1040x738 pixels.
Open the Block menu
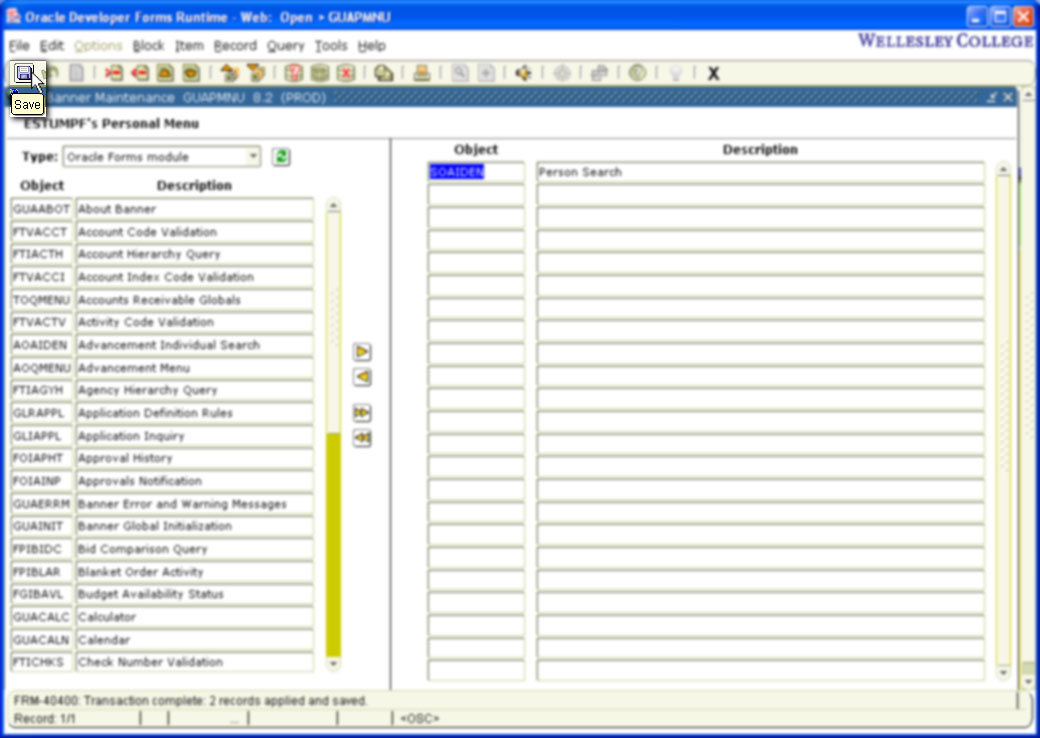click(148, 46)
